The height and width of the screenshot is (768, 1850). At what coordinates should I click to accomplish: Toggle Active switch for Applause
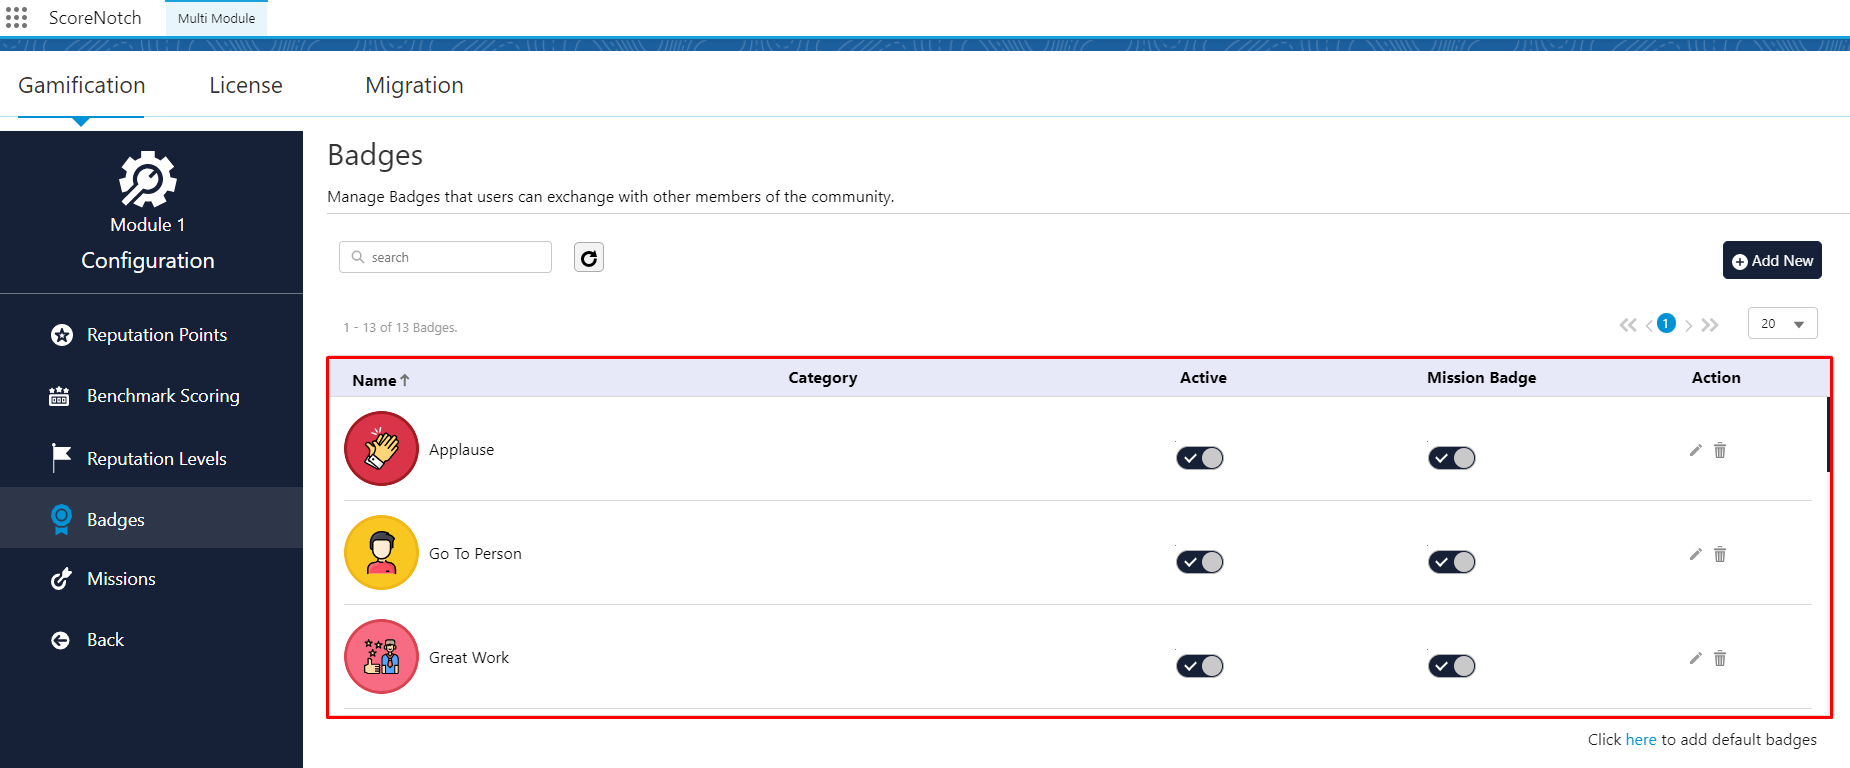1200,458
